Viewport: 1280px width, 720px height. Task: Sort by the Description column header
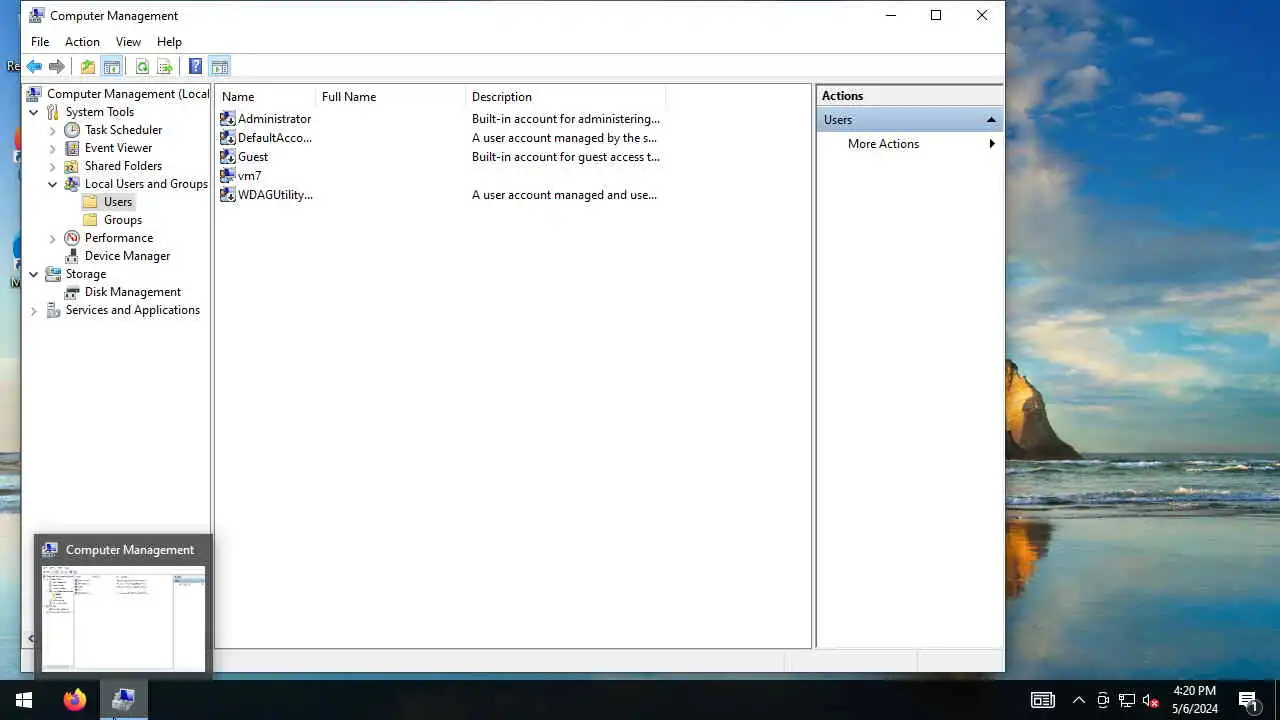[566, 97]
